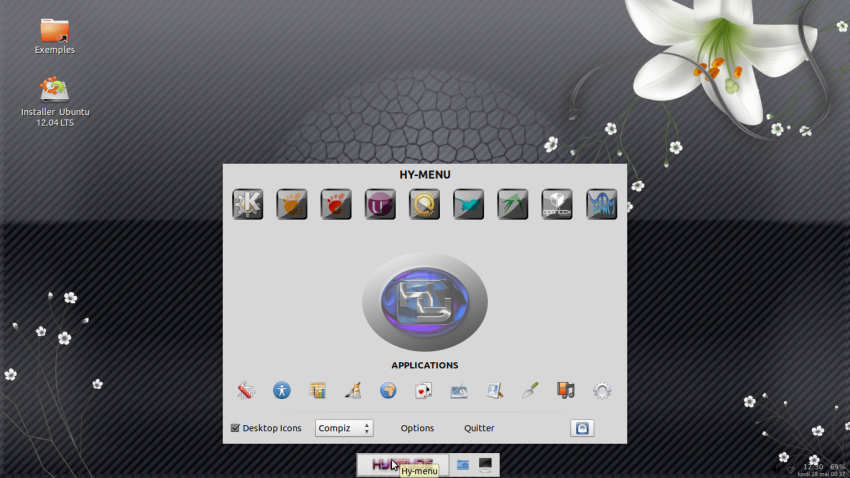Viewport: 850px width, 478px height.
Task: Open the Internet category globe icon
Action: 388,391
